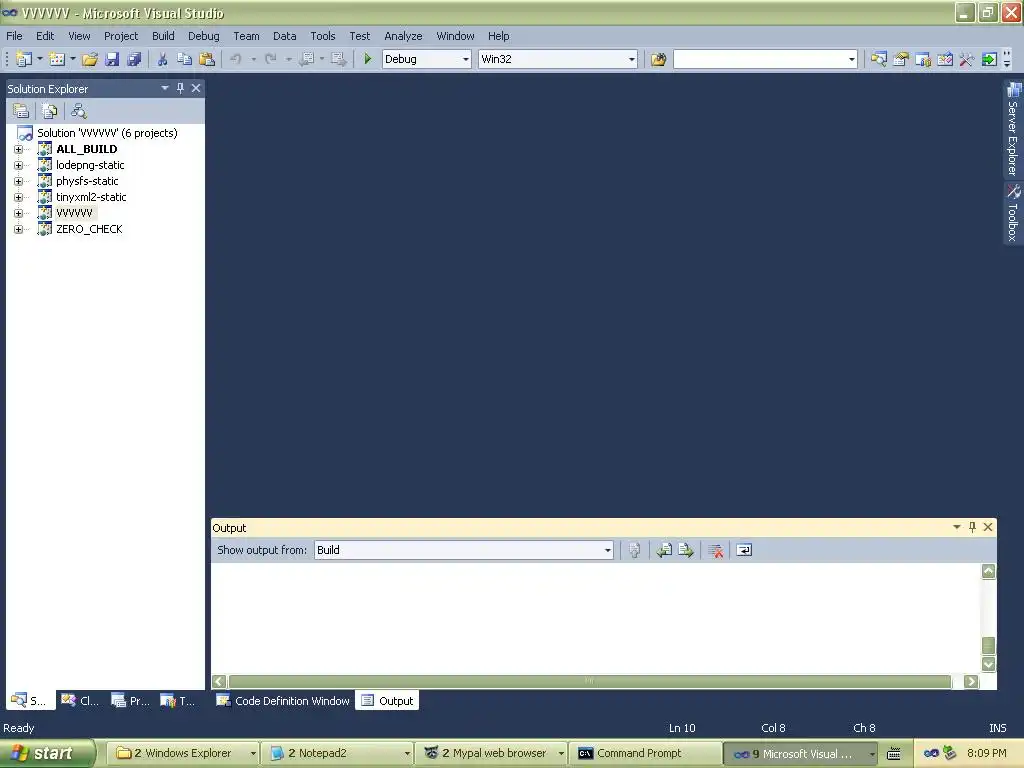Open Mypal web browser taskbar group
1024x768 pixels.
pos(492,754)
